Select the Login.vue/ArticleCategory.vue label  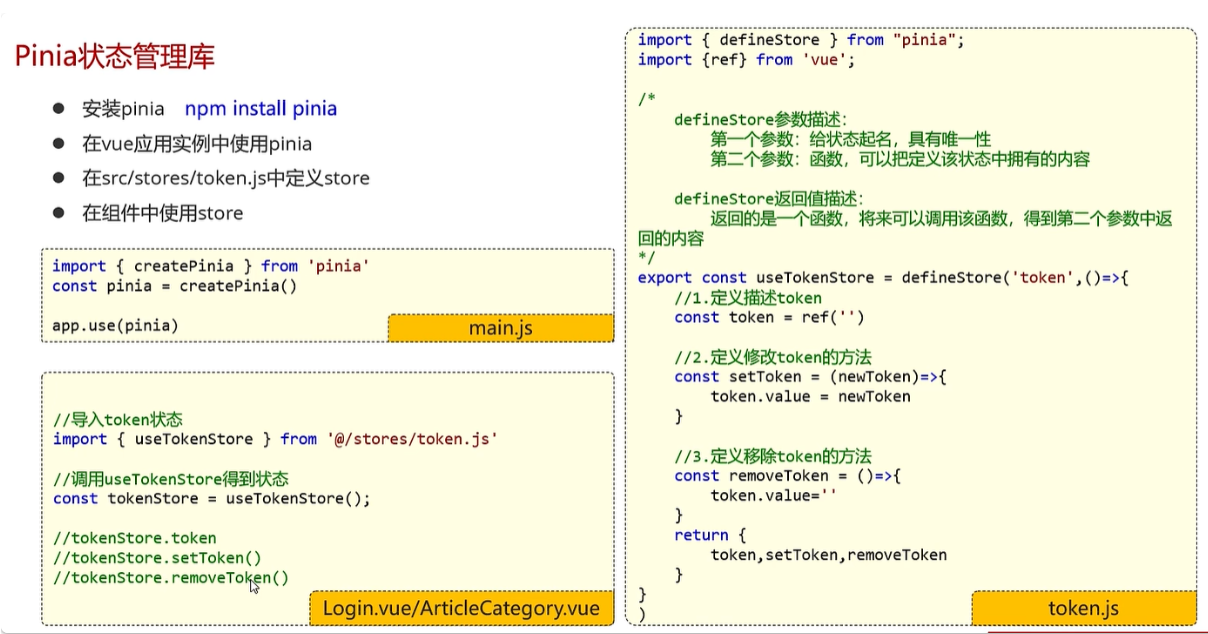click(461, 608)
